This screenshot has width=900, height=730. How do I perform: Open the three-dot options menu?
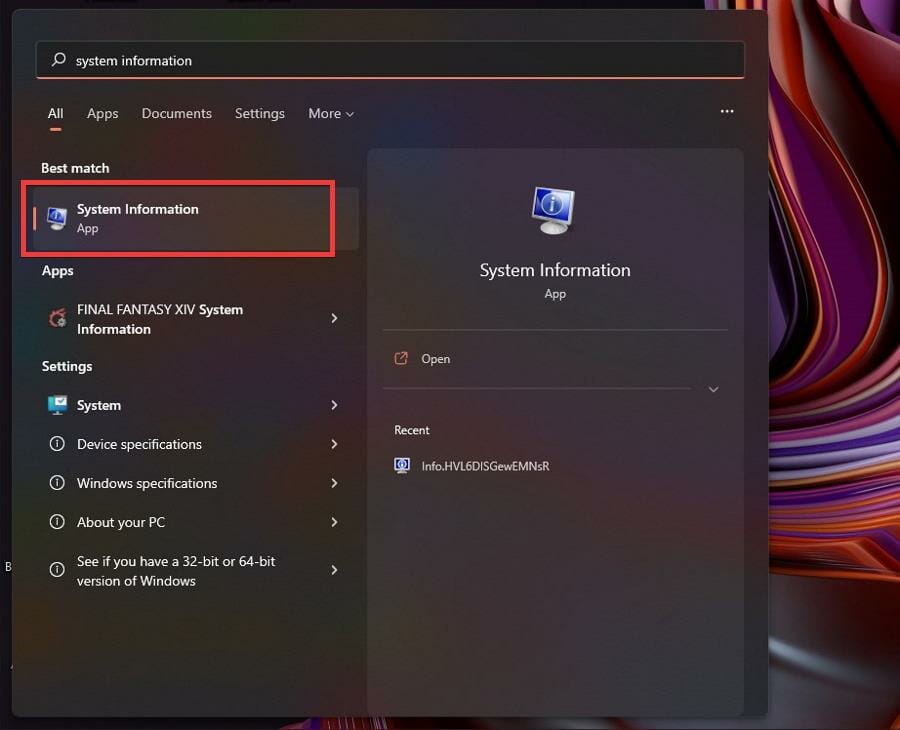[727, 111]
